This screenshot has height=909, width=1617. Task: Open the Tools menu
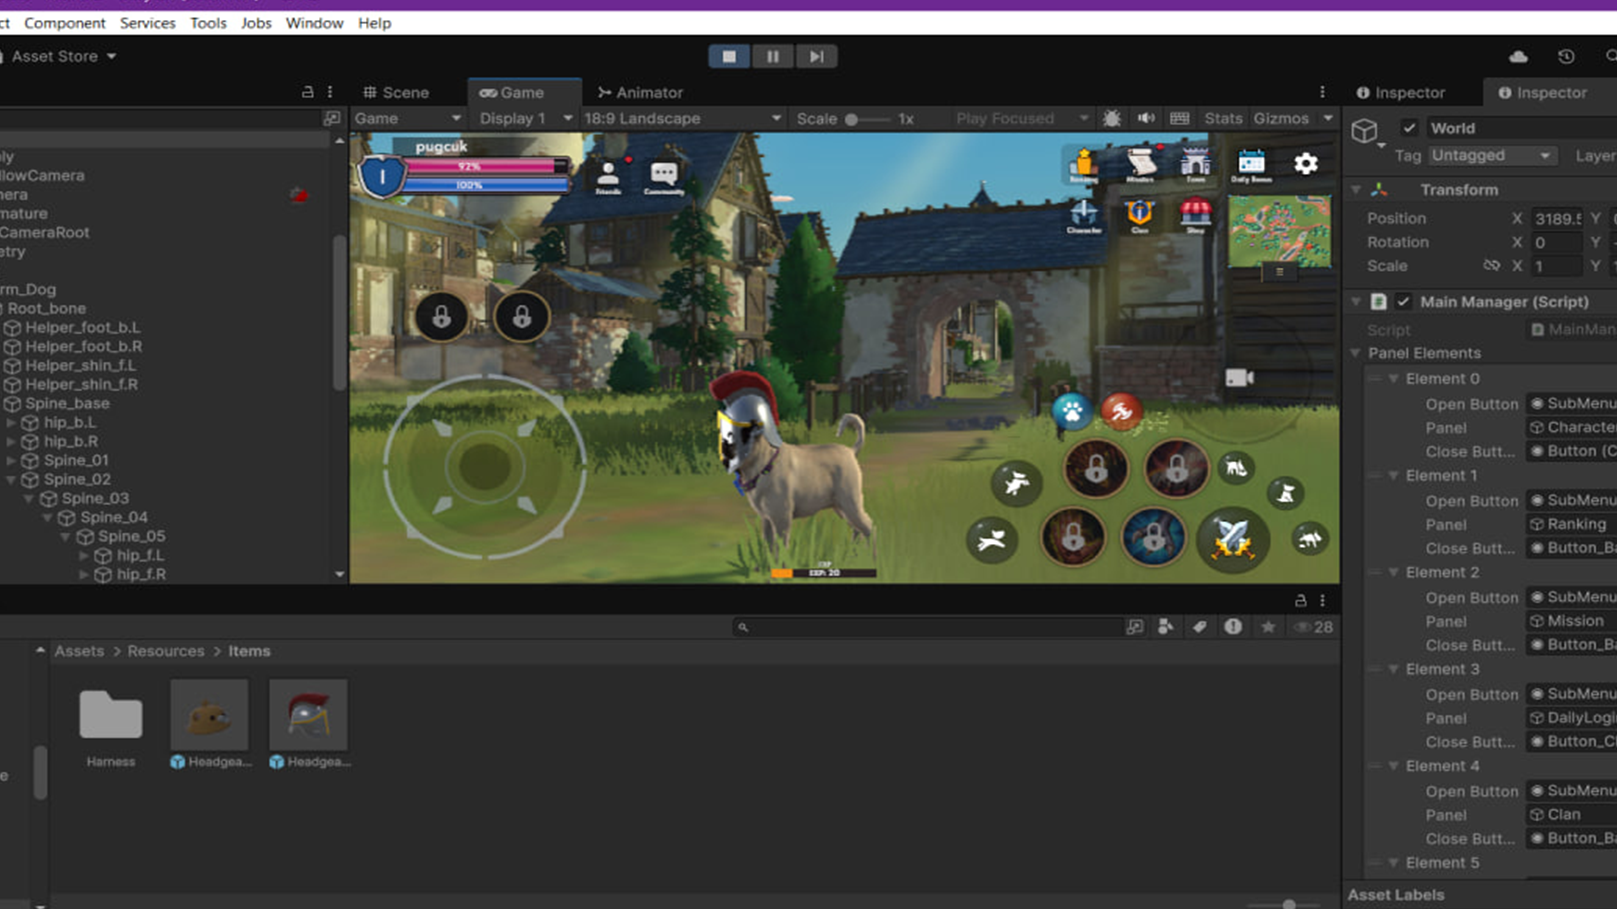point(208,22)
